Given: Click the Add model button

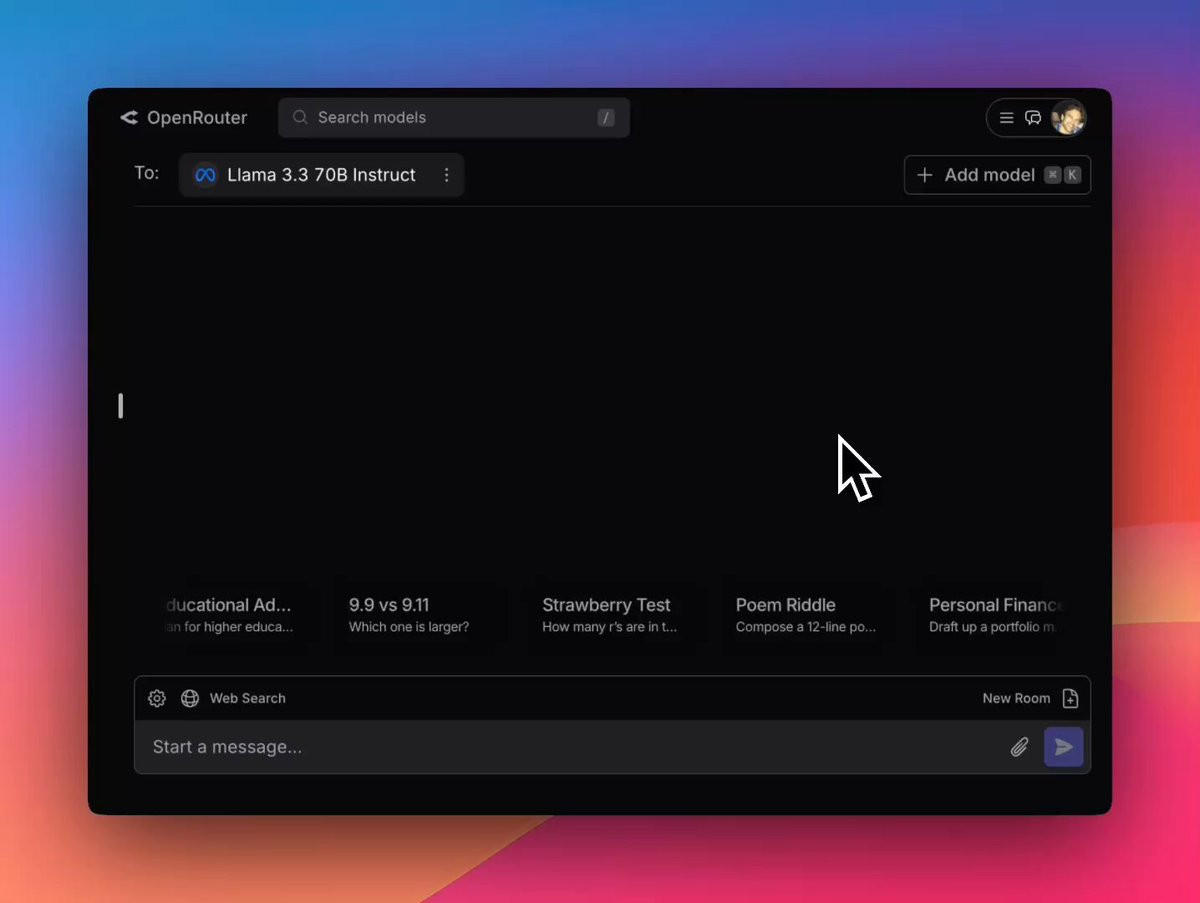Looking at the screenshot, I should pos(997,175).
